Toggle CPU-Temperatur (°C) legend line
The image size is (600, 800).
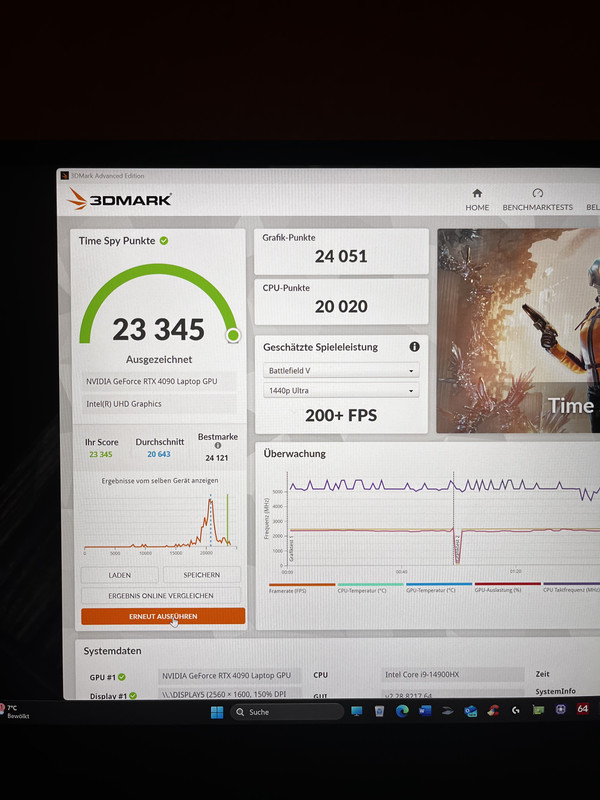[370, 587]
